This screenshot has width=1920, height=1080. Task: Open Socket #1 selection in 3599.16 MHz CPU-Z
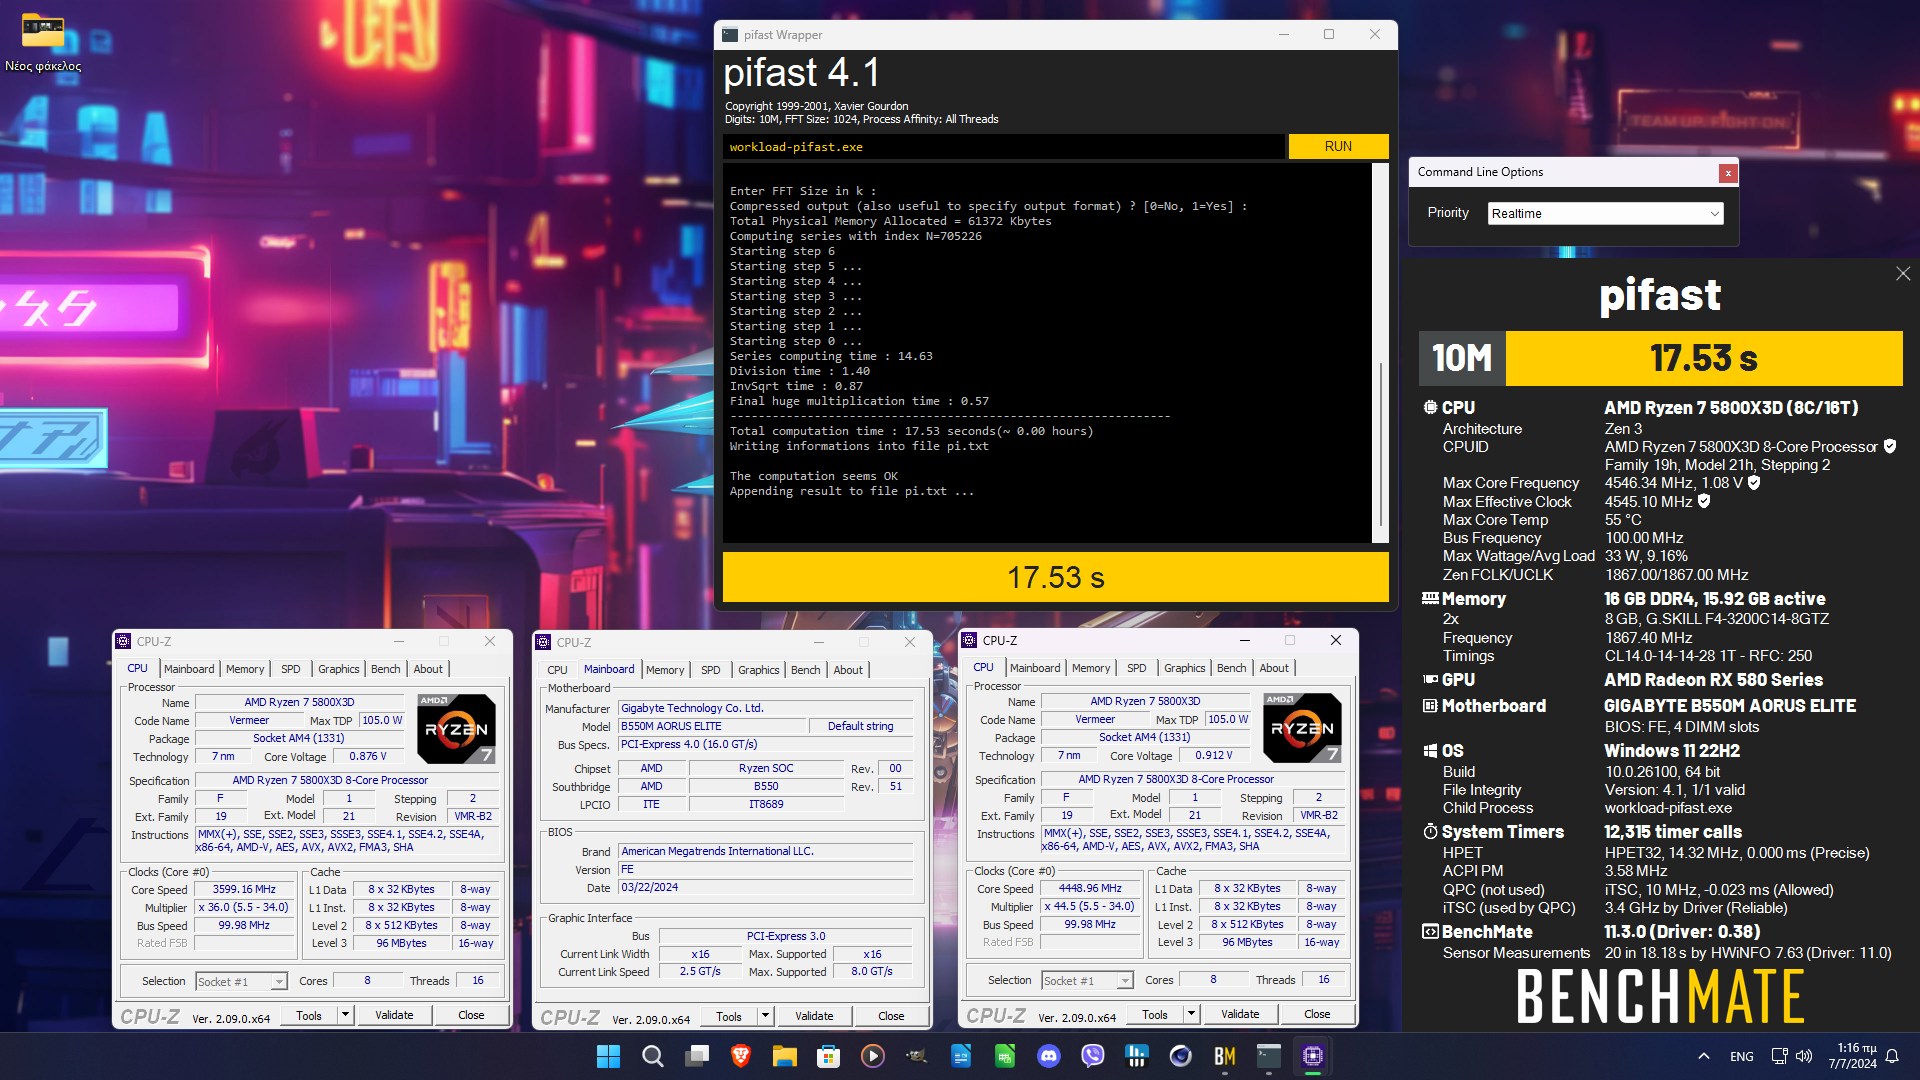pos(241,981)
